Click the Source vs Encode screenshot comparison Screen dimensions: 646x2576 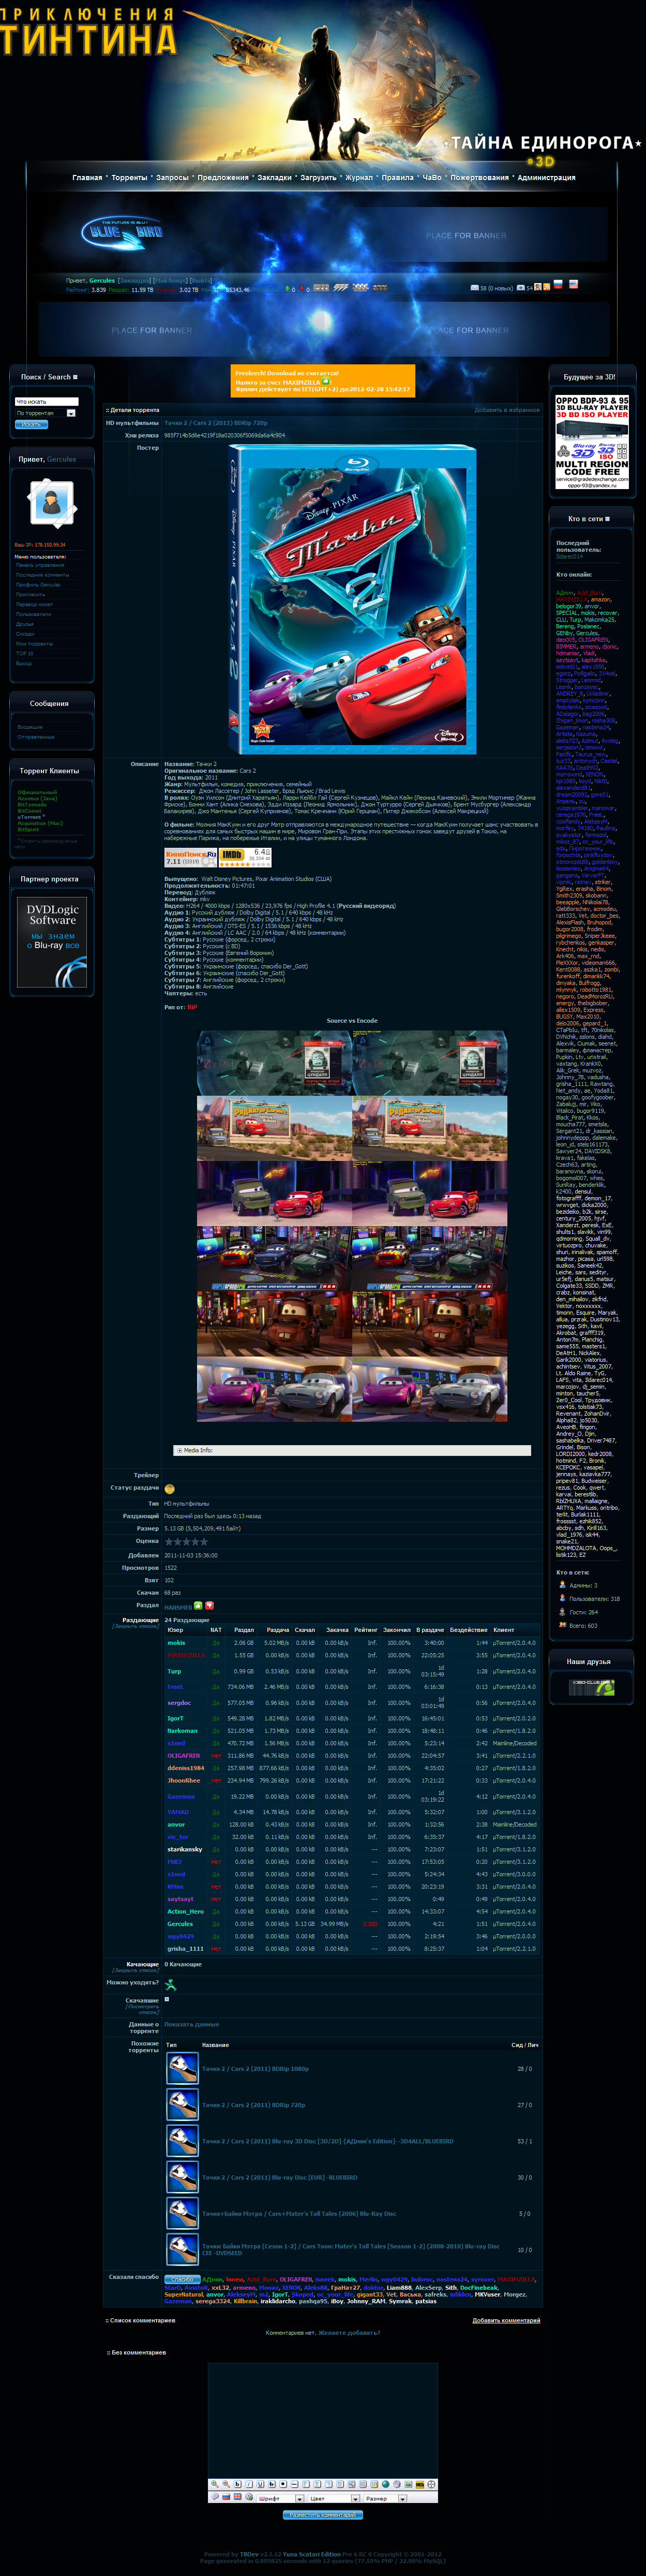(x=352, y=1226)
